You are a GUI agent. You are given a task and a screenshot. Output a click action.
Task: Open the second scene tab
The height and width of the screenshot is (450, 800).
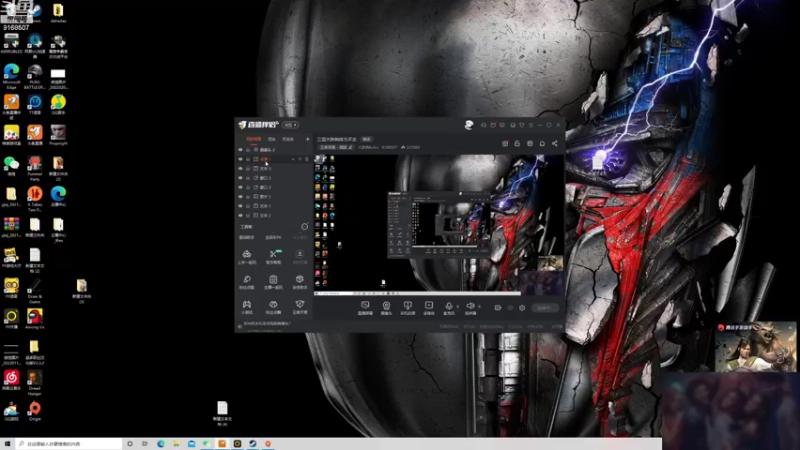[x=272, y=139]
